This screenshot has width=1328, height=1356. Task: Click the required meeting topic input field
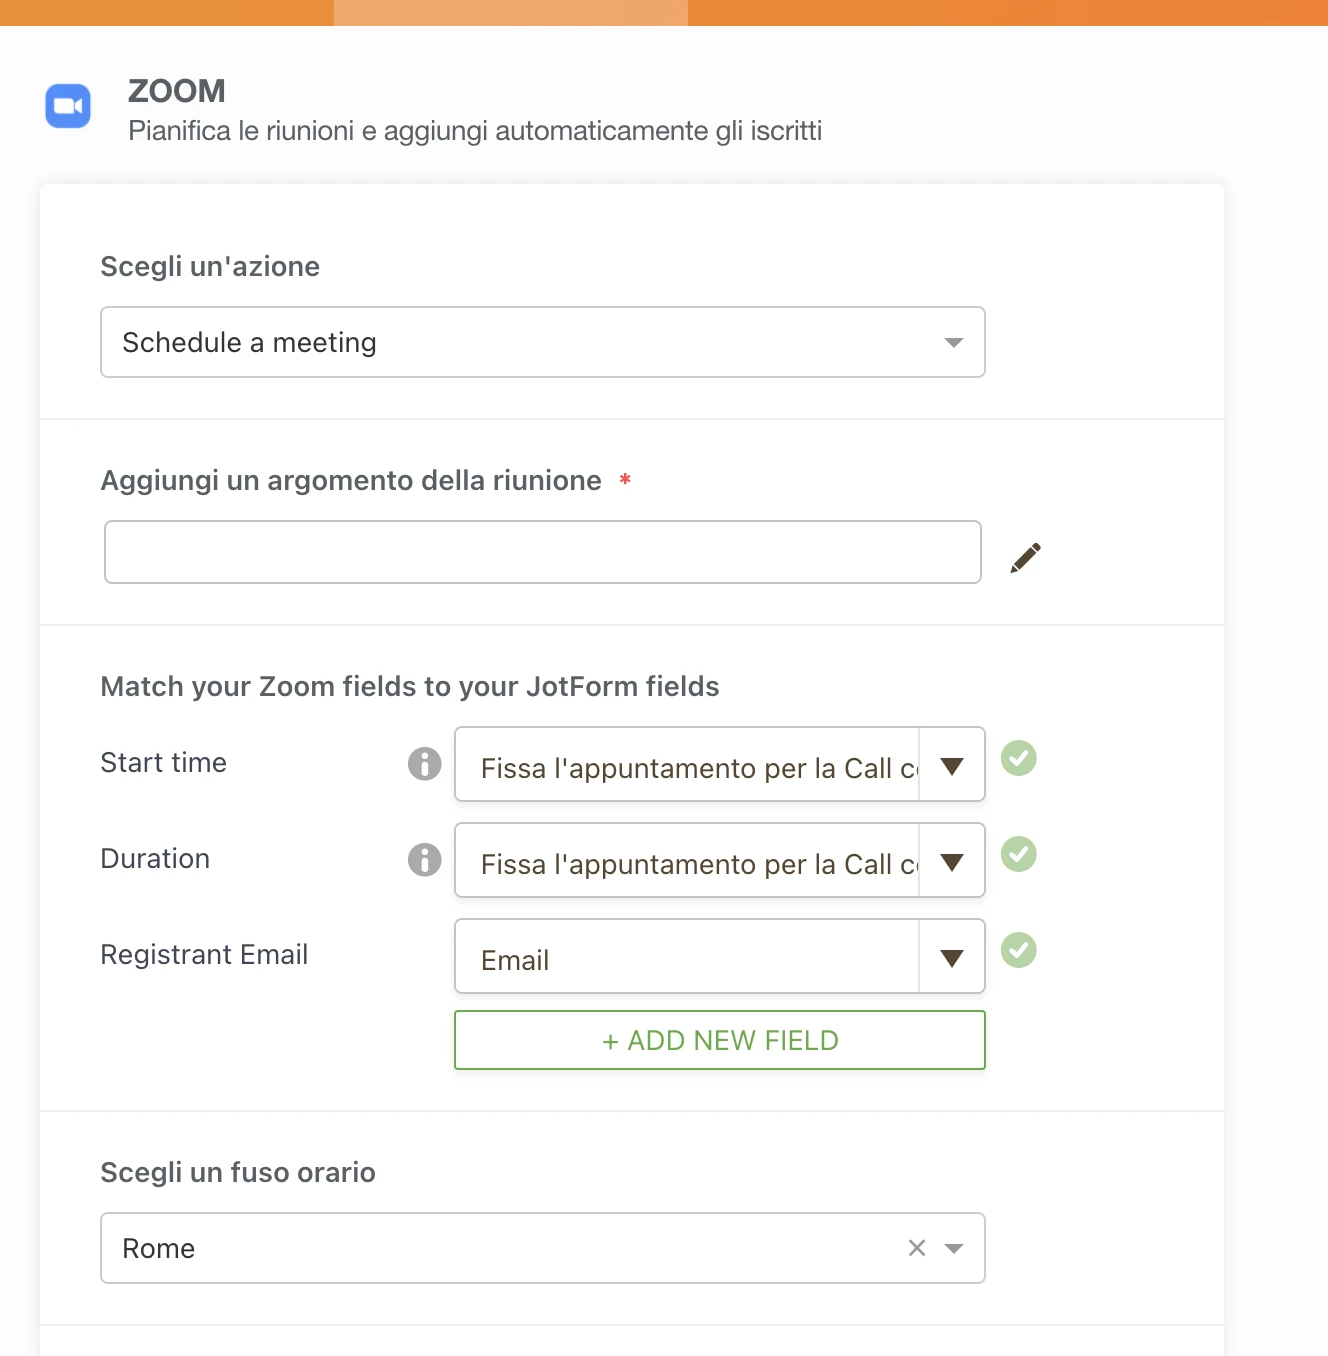(542, 551)
